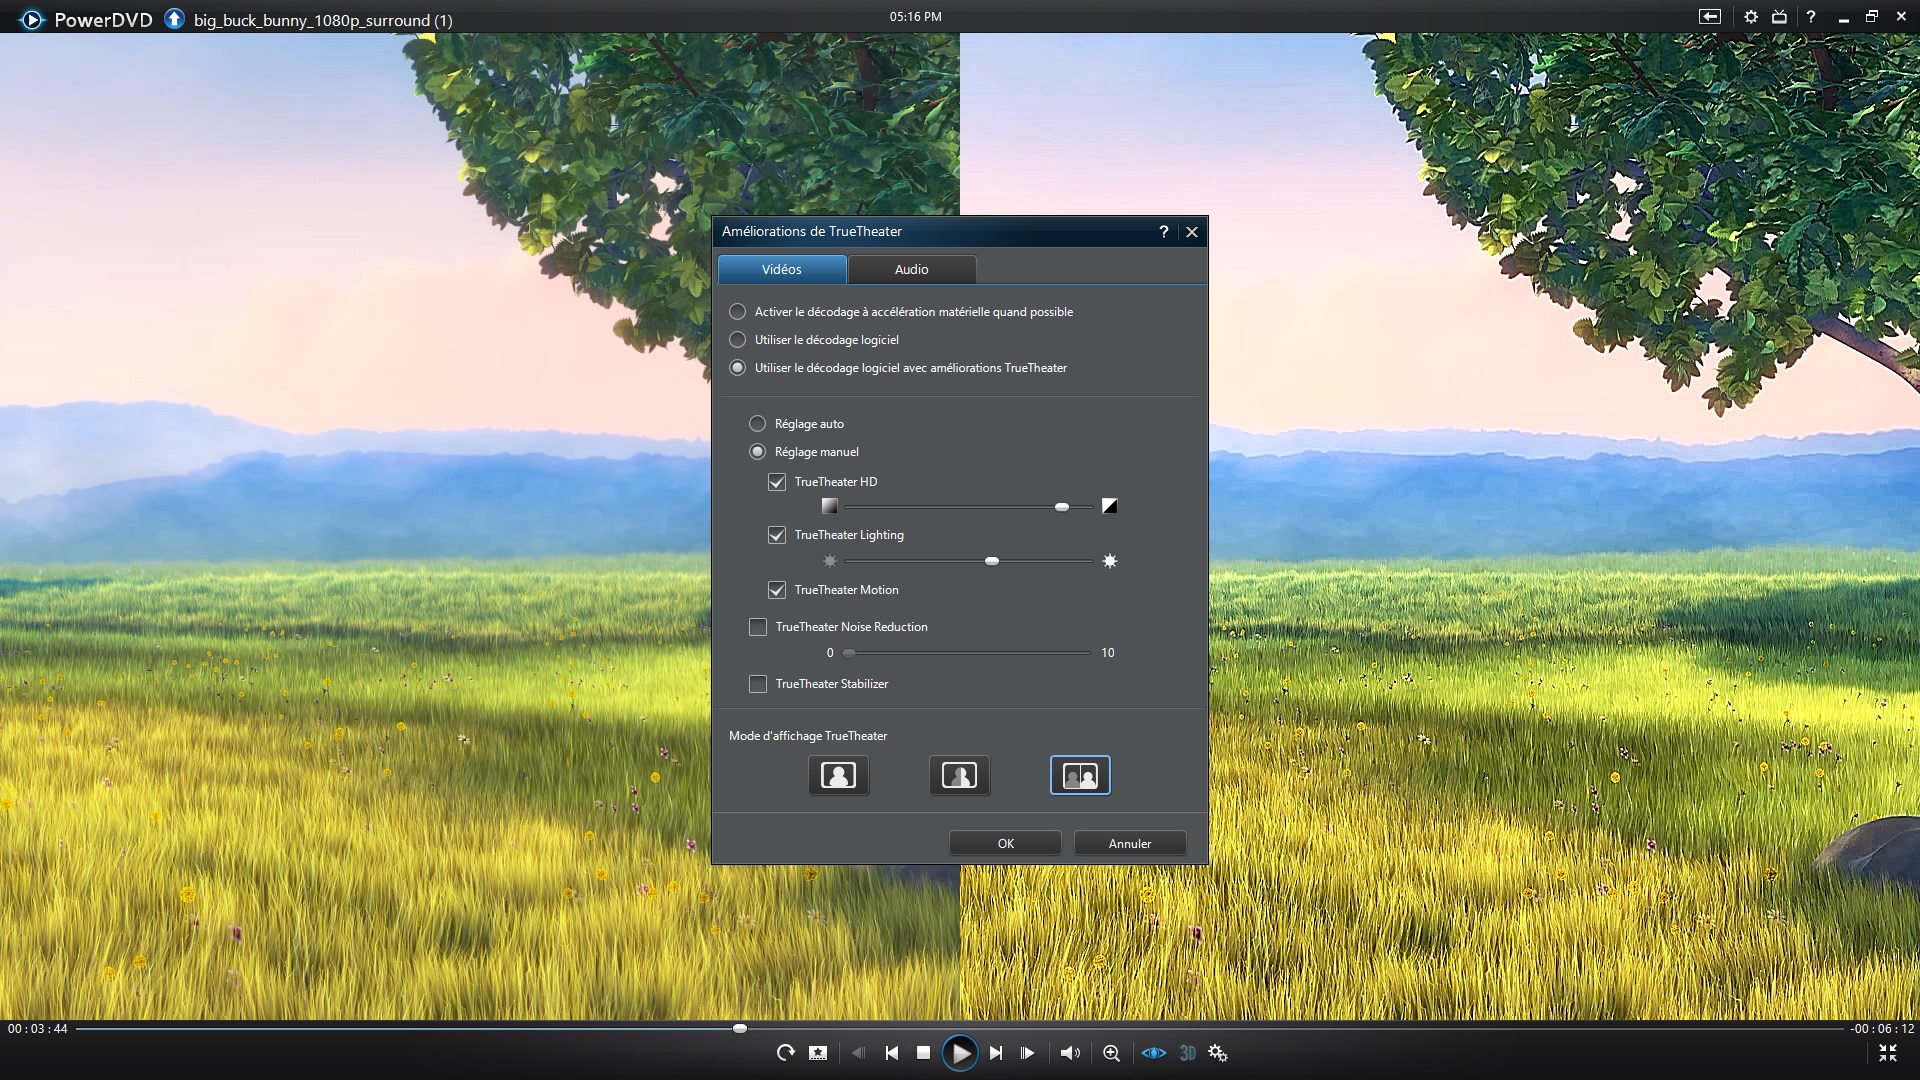Toggle the 3D mode icon
The width and height of the screenshot is (1920, 1080).
(1187, 1052)
